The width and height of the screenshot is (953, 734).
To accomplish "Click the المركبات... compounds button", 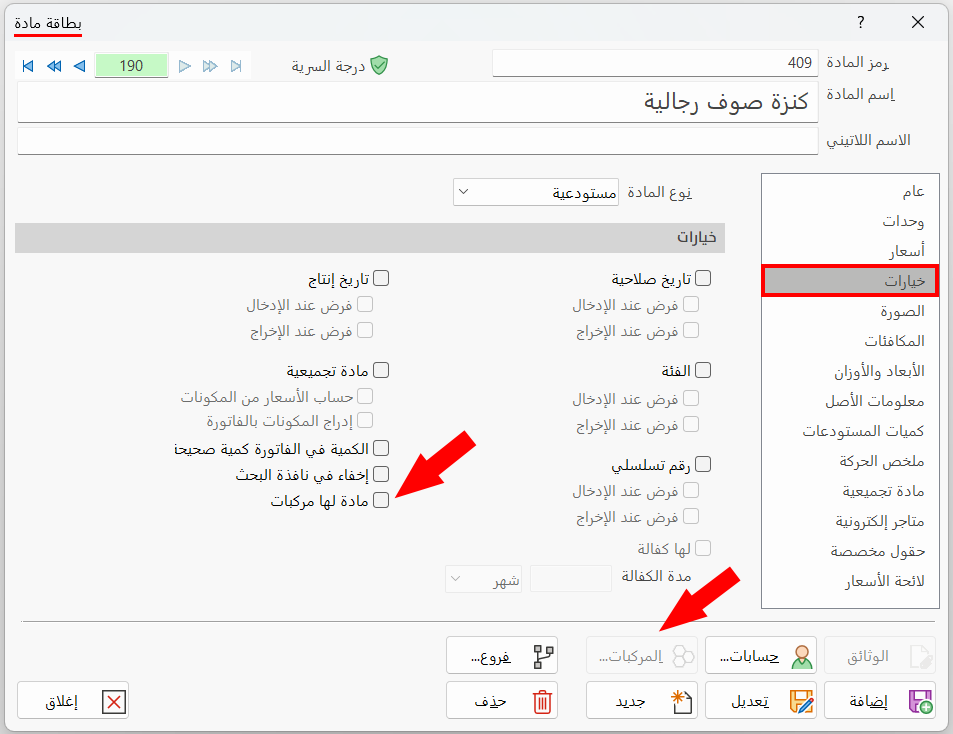I will pyautogui.click(x=641, y=656).
